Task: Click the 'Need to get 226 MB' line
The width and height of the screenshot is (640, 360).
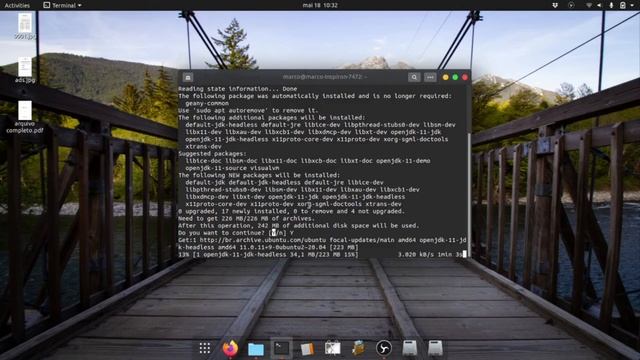Action: 246,218
